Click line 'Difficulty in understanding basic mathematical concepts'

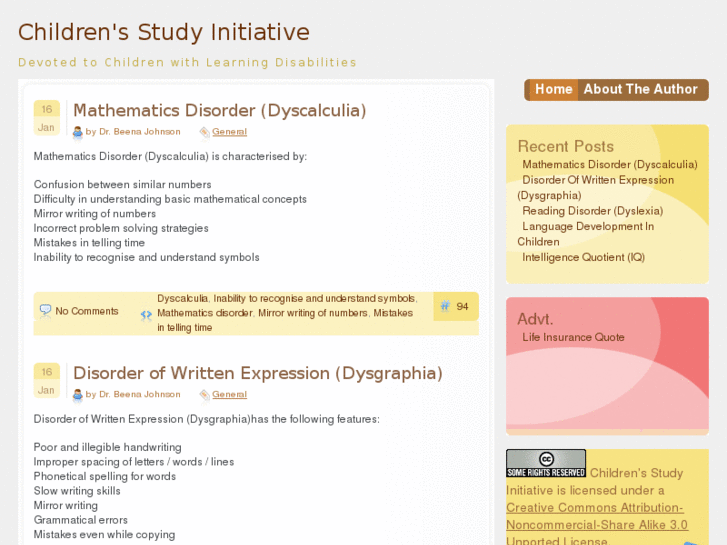point(170,199)
